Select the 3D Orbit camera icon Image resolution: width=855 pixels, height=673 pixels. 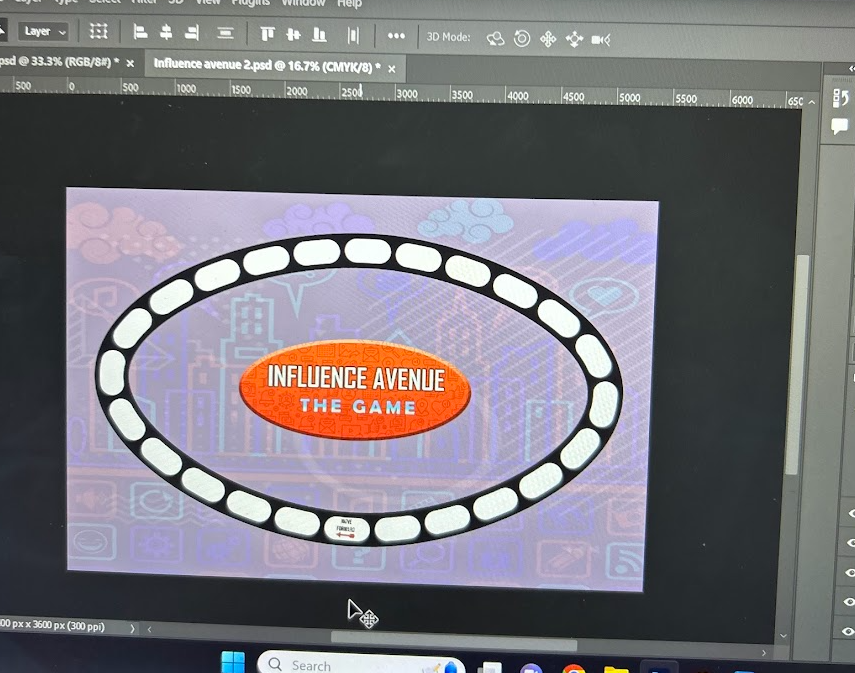[x=495, y=39]
